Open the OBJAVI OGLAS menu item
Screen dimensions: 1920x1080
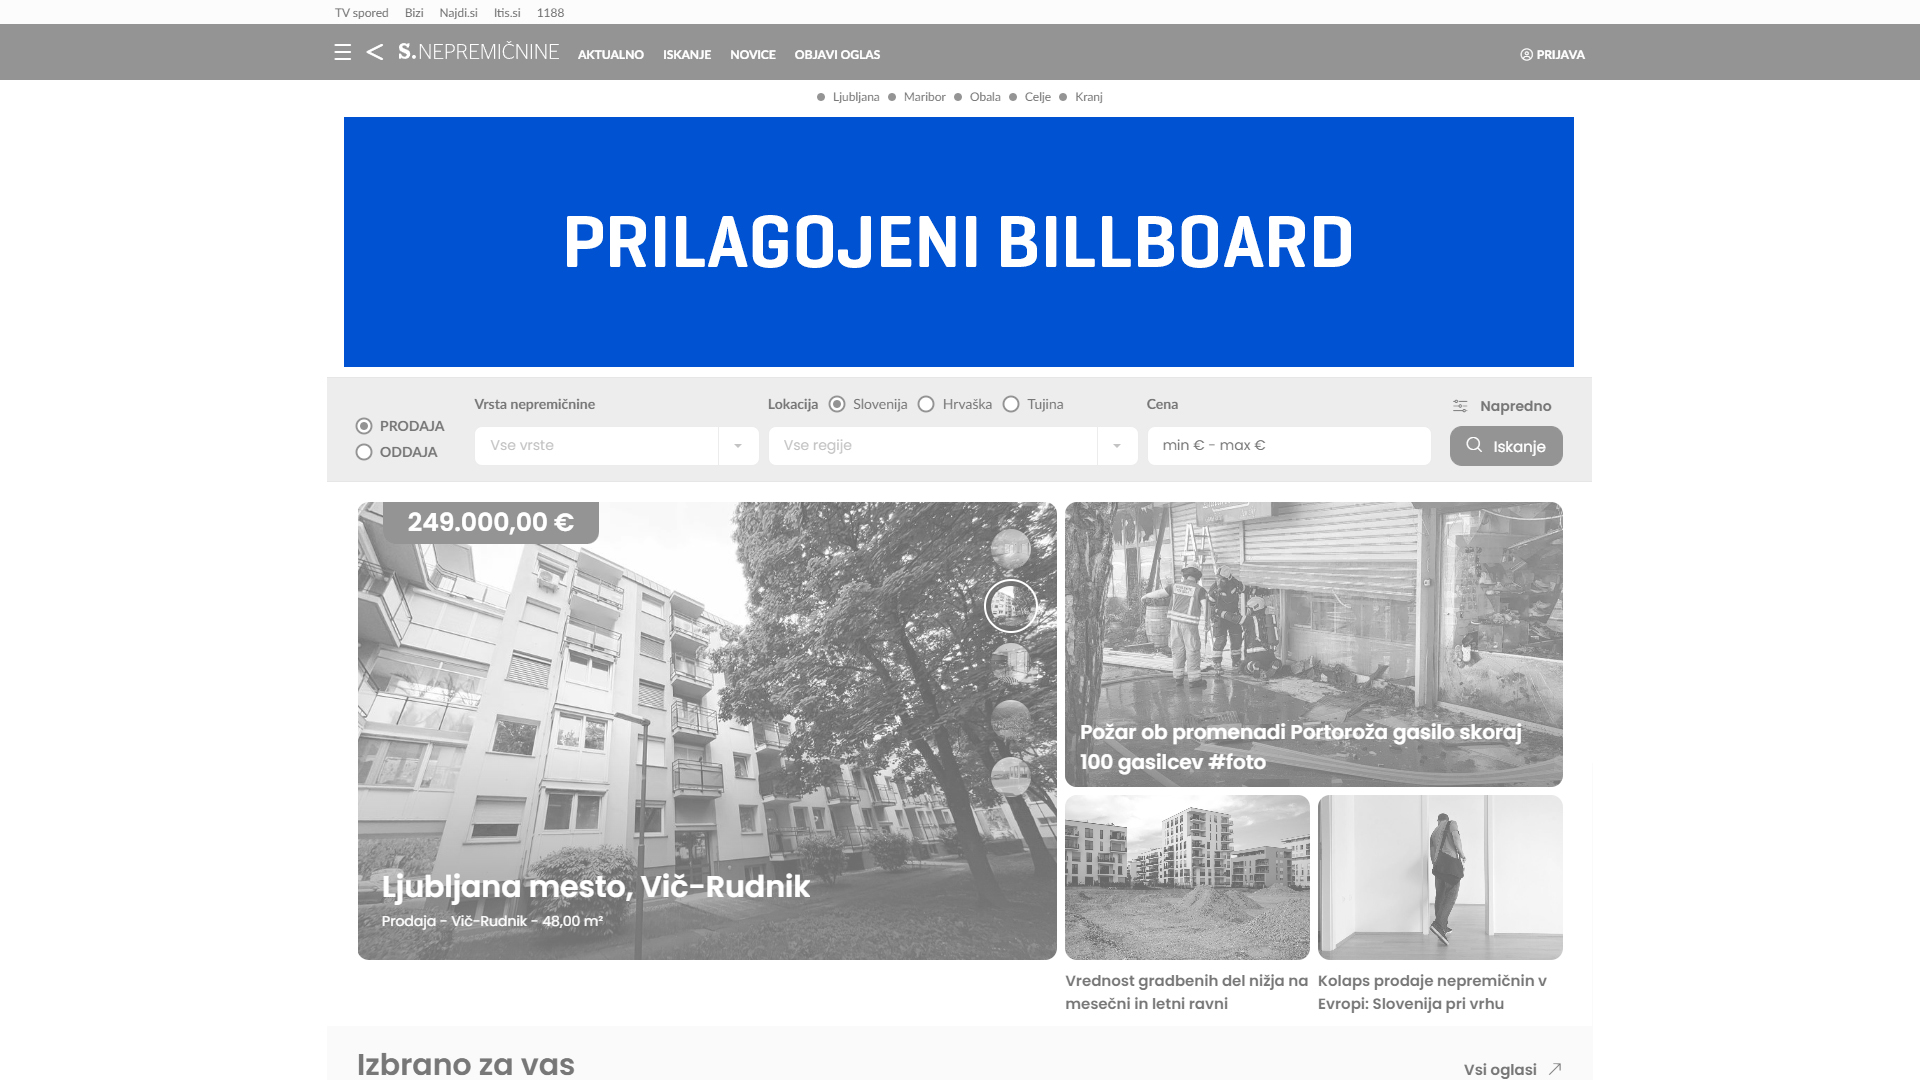point(837,55)
